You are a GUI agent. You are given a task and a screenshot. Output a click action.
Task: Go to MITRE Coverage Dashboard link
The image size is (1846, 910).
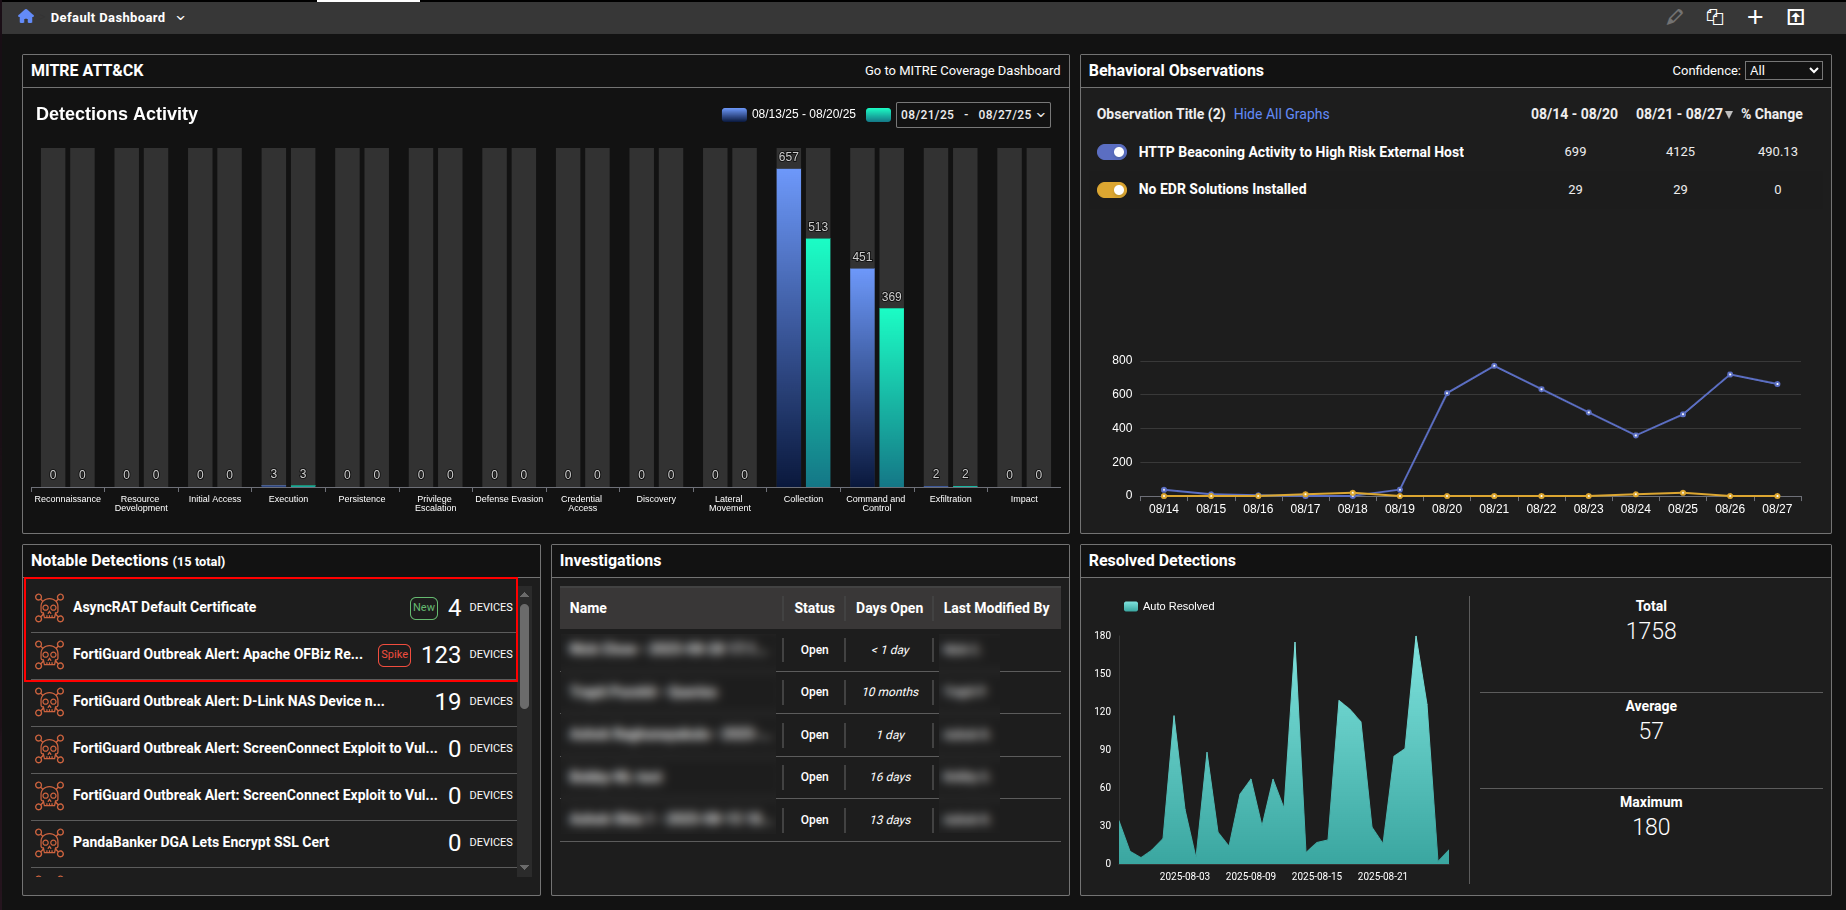(962, 70)
